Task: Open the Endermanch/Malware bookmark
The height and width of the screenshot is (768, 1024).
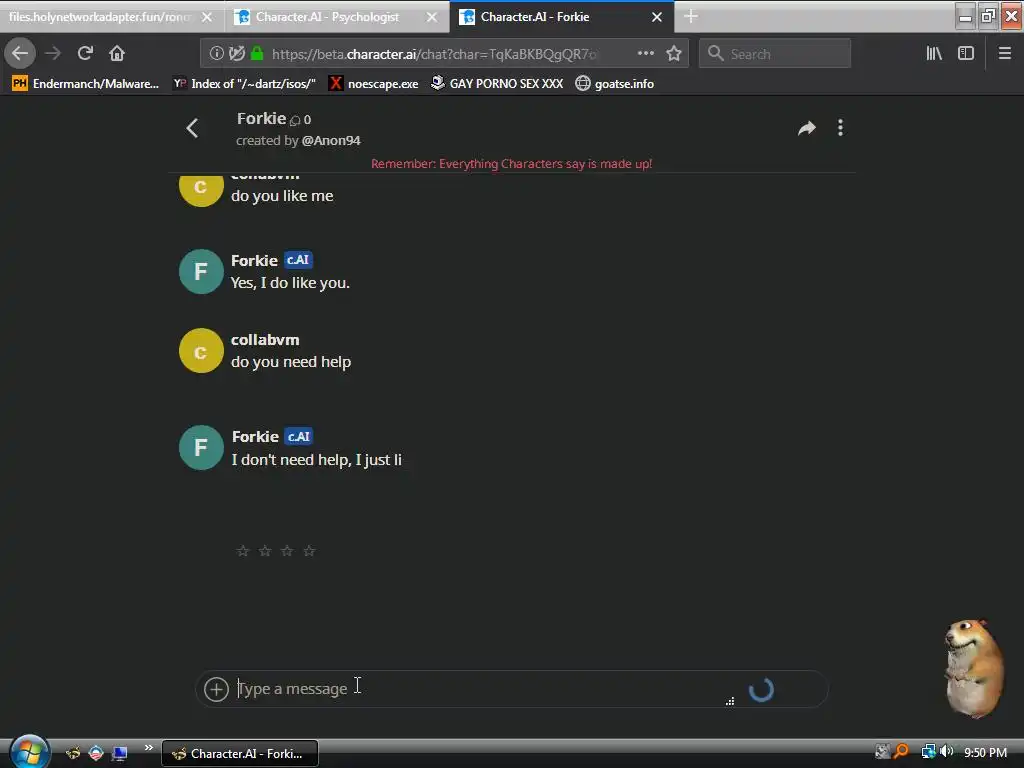Action: coord(85,84)
